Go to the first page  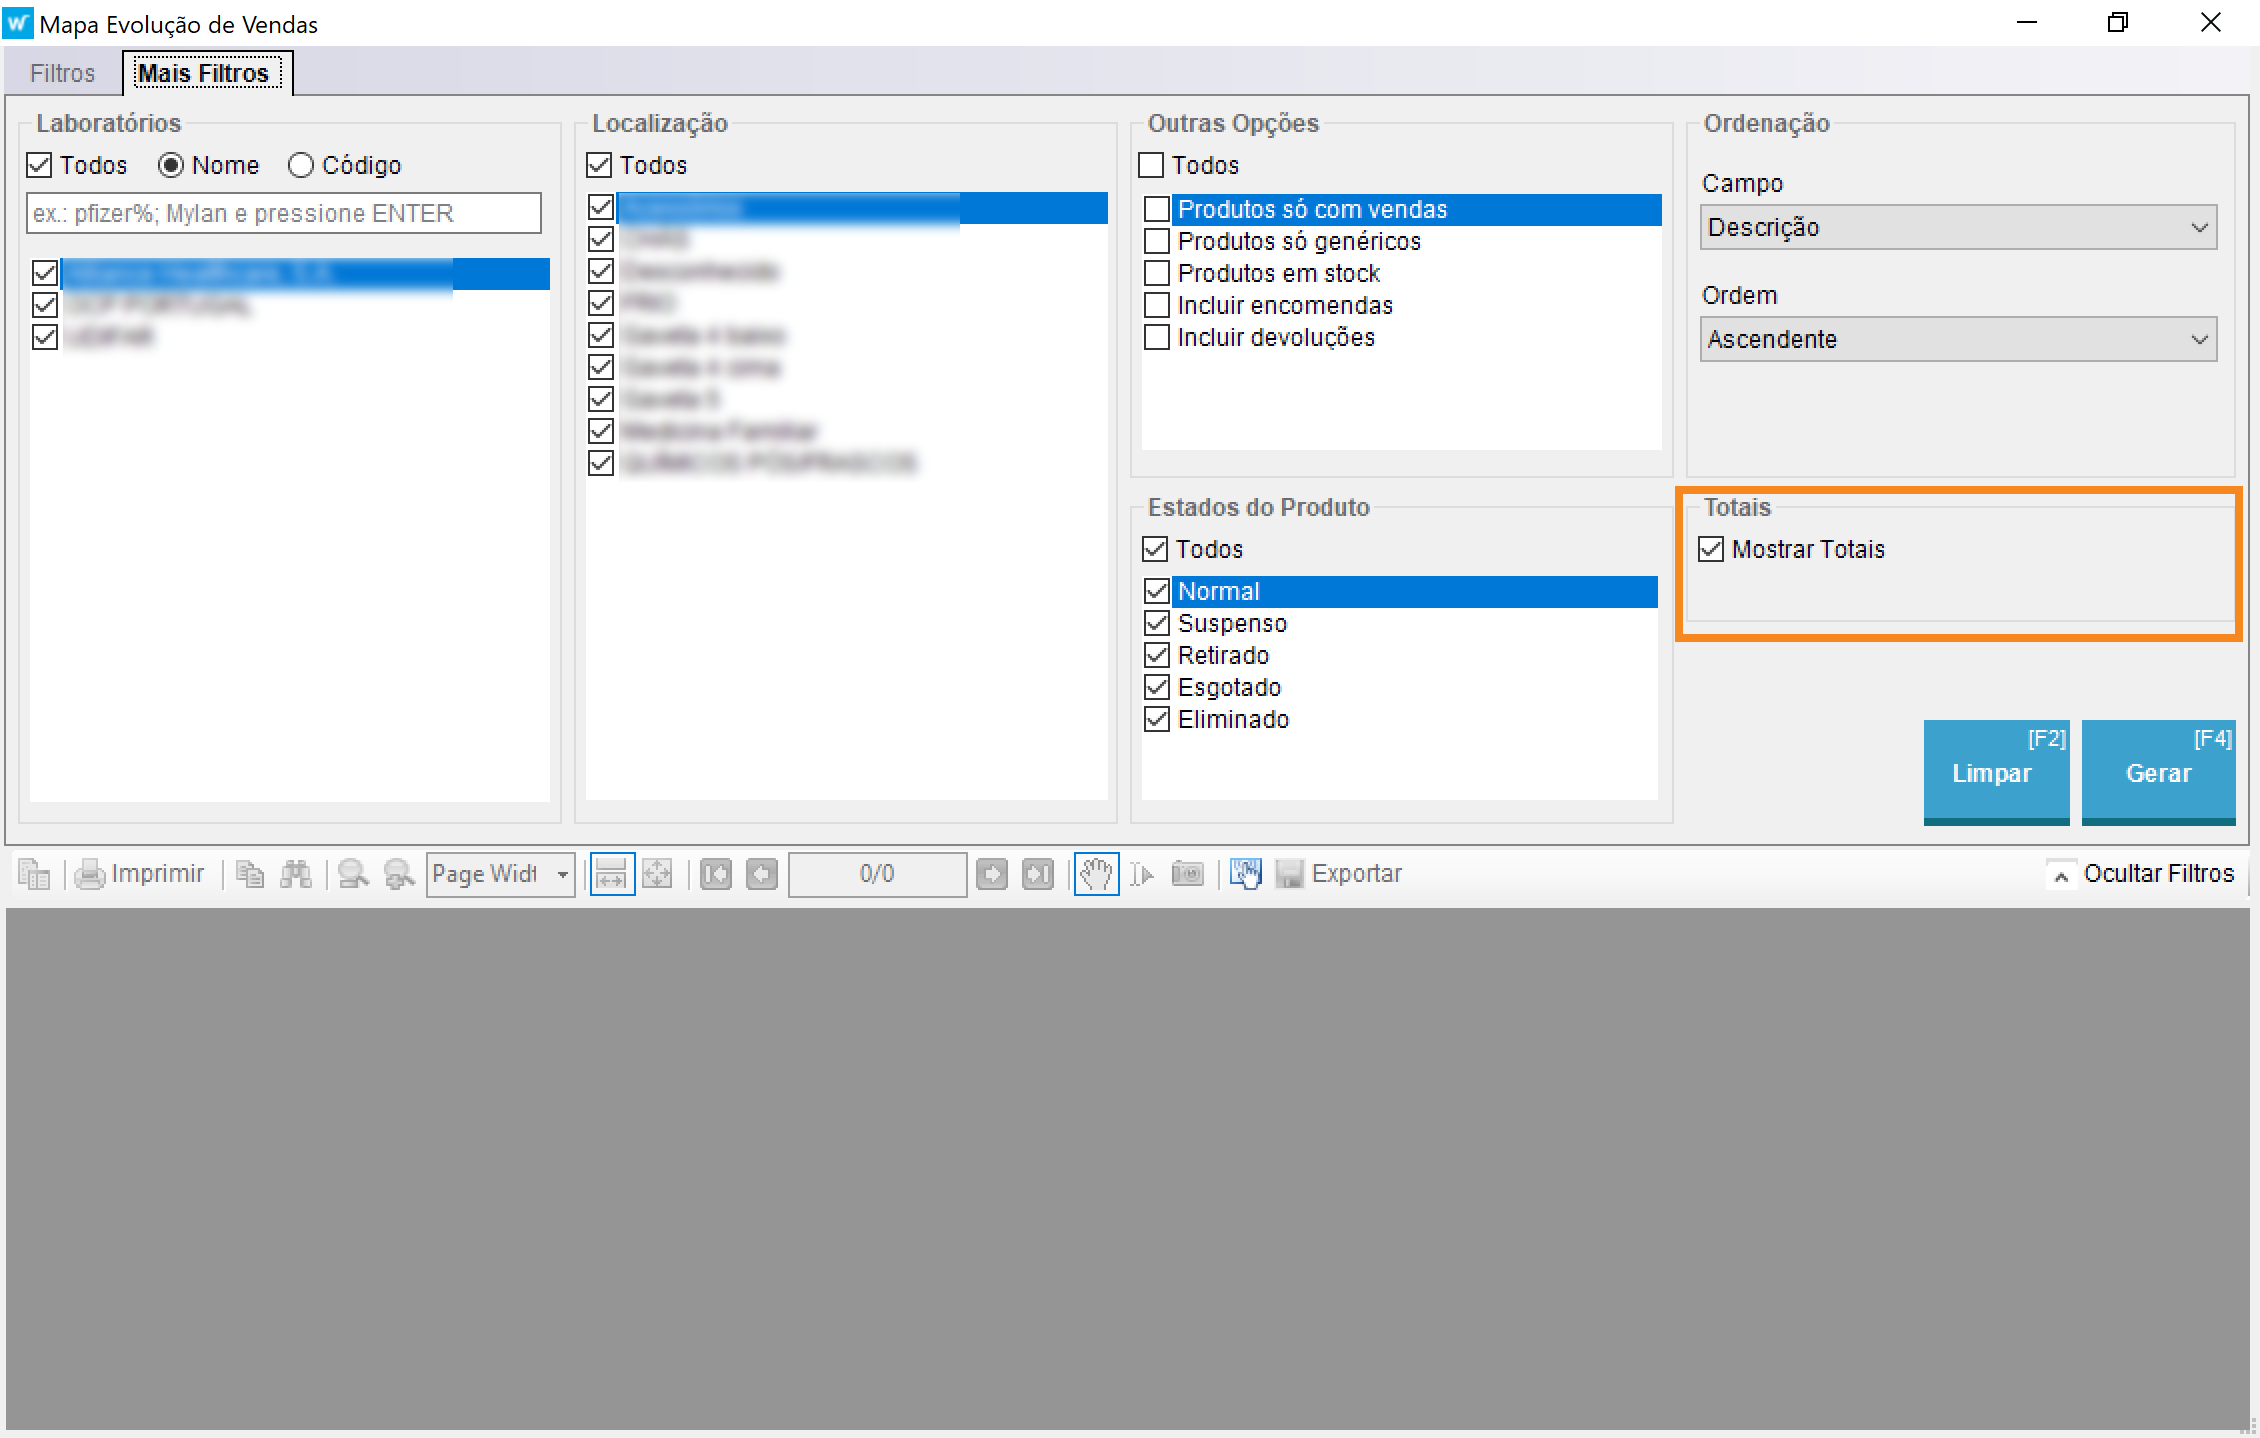(x=716, y=875)
